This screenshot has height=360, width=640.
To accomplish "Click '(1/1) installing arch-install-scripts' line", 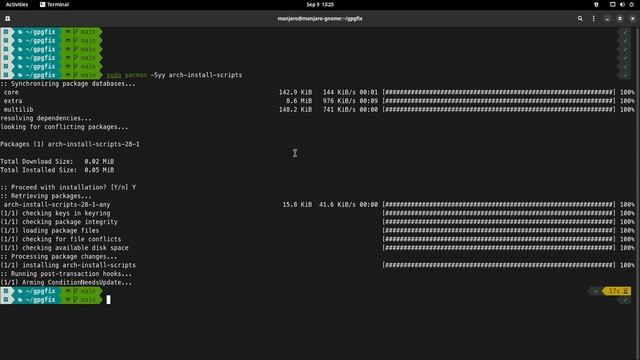I will coord(68,265).
